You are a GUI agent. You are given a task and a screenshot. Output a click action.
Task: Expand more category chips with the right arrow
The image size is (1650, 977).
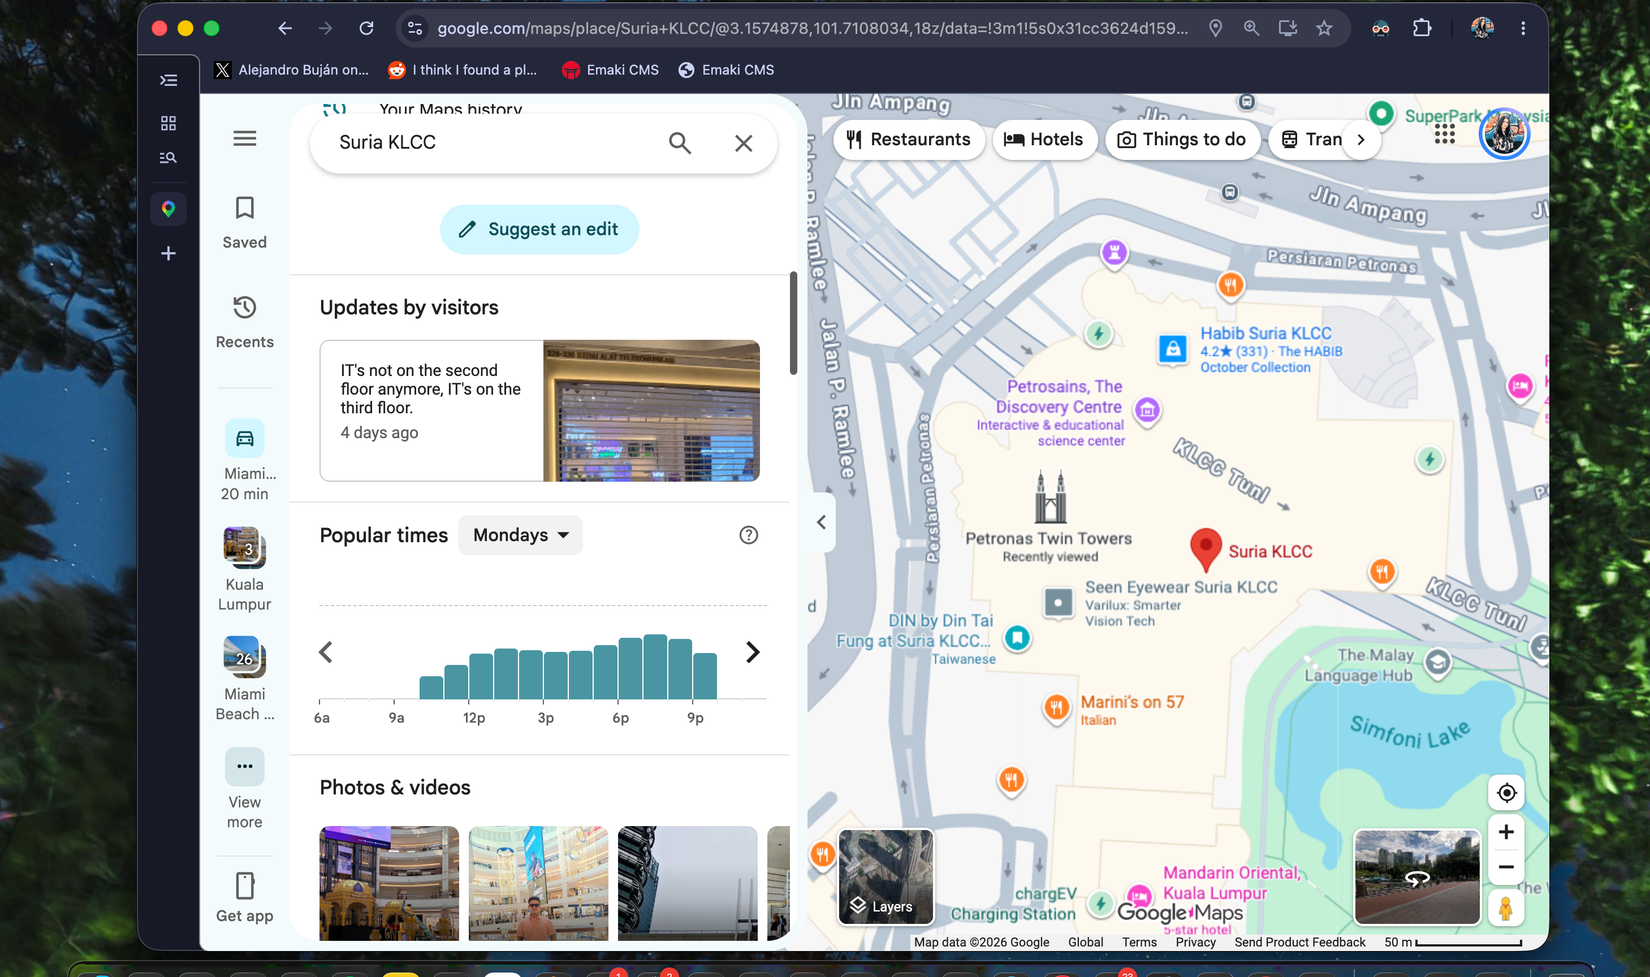point(1361,140)
